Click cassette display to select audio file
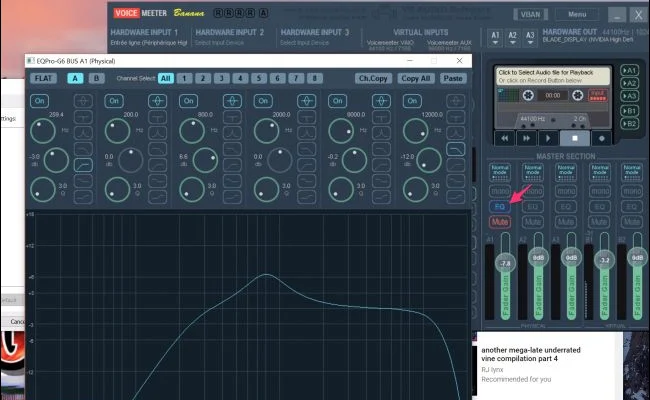This screenshot has height=400, width=650. pyautogui.click(x=554, y=76)
